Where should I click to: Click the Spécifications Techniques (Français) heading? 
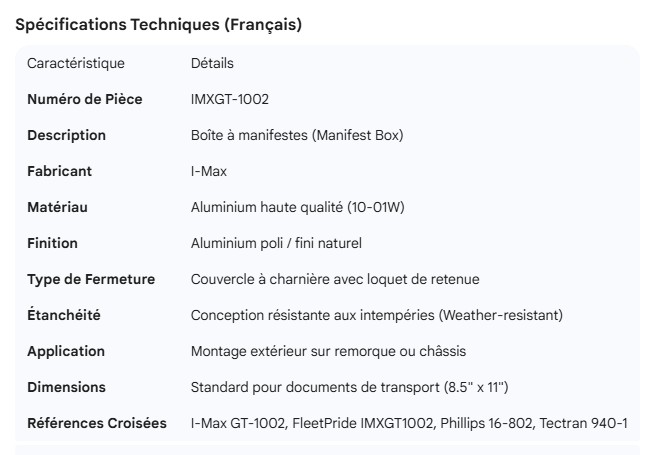(160, 26)
